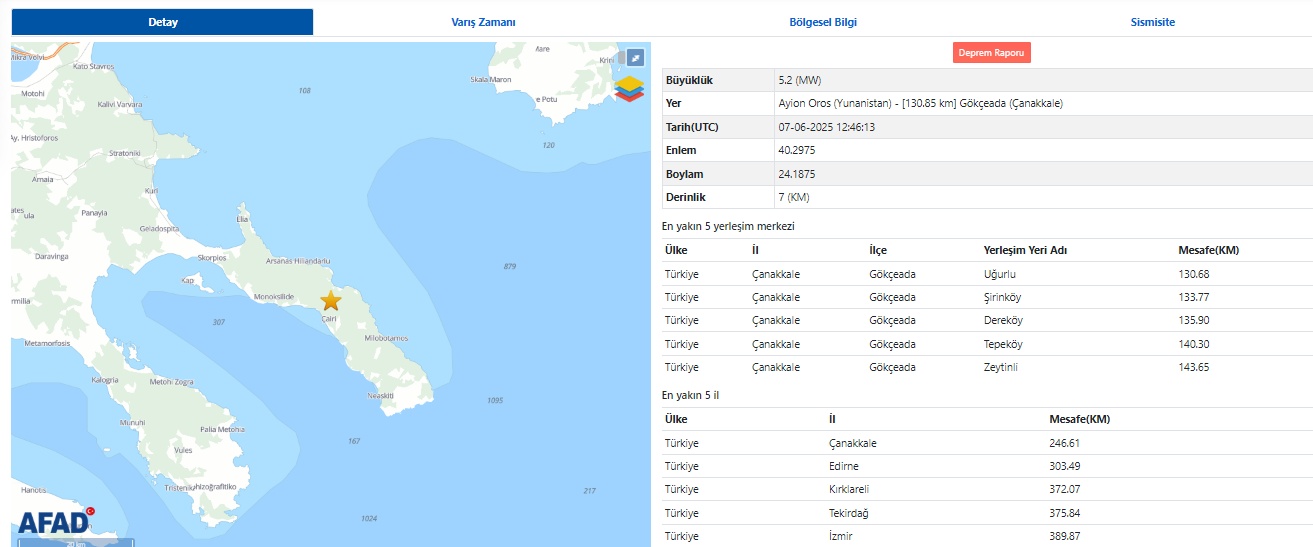Click the İlçe column header
Screen dimensions: 1313x547
[x=878, y=250]
